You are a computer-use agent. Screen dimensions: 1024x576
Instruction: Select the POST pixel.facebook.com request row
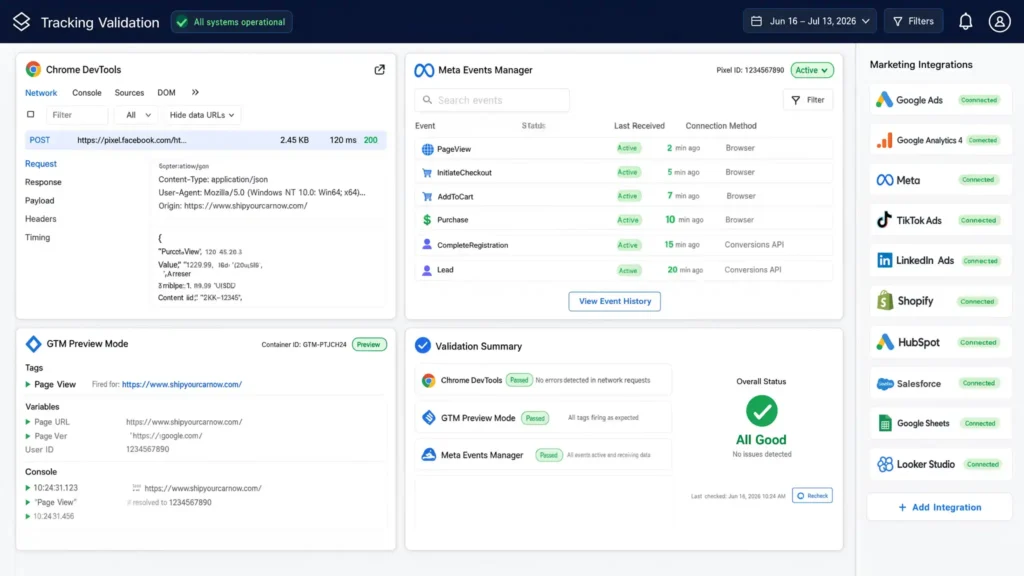point(206,140)
